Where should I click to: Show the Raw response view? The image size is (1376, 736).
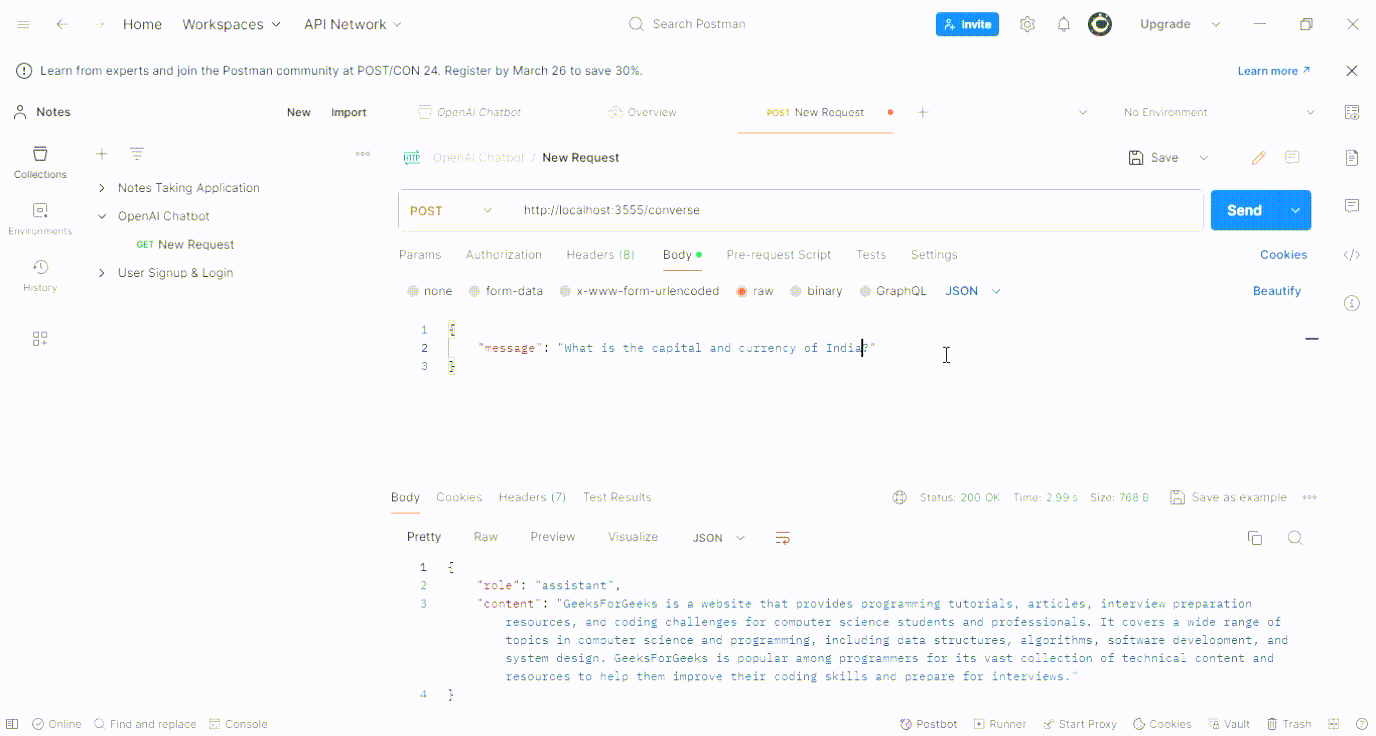point(486,537)
